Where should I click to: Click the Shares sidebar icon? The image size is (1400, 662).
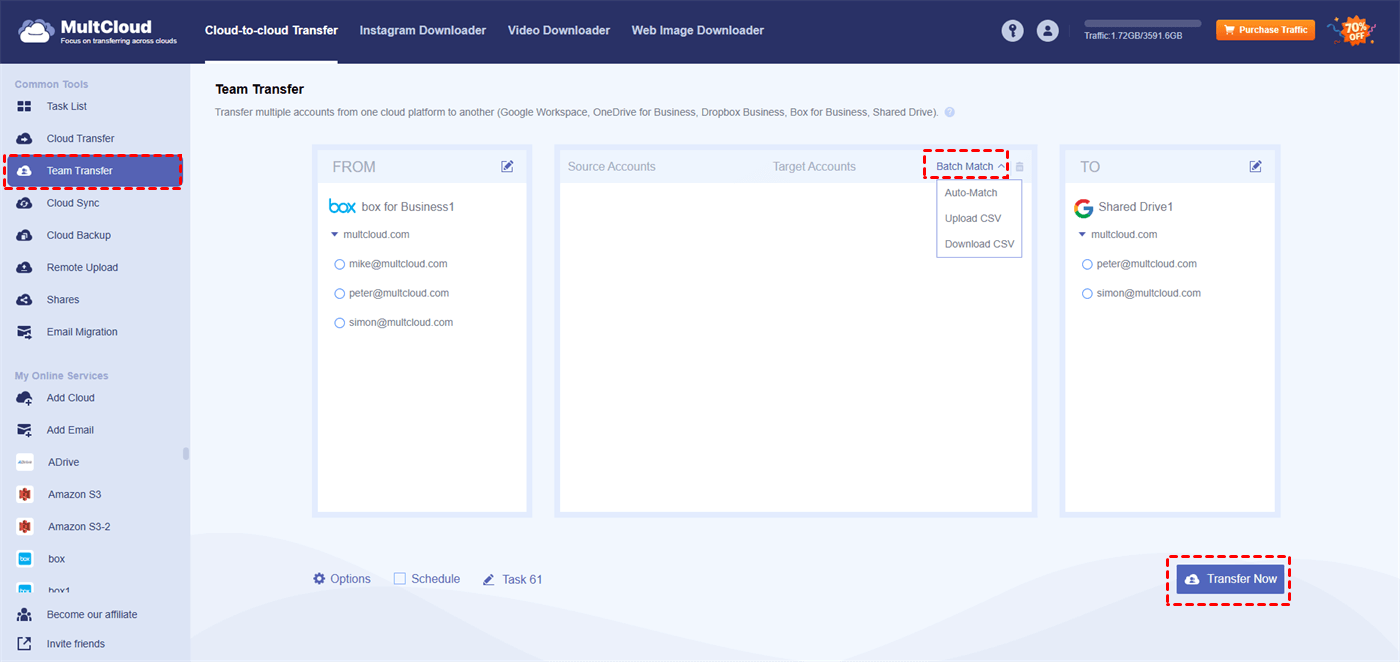point(24,300)
